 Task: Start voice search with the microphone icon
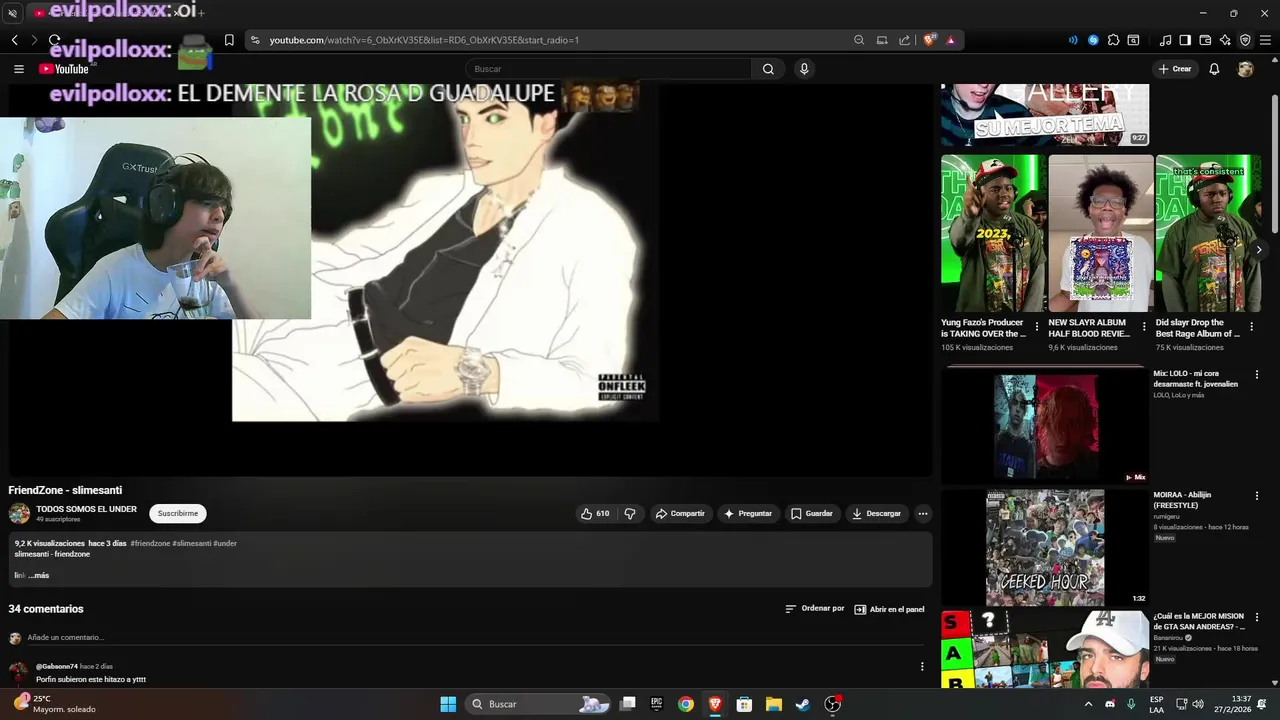[x=804, y=69]
